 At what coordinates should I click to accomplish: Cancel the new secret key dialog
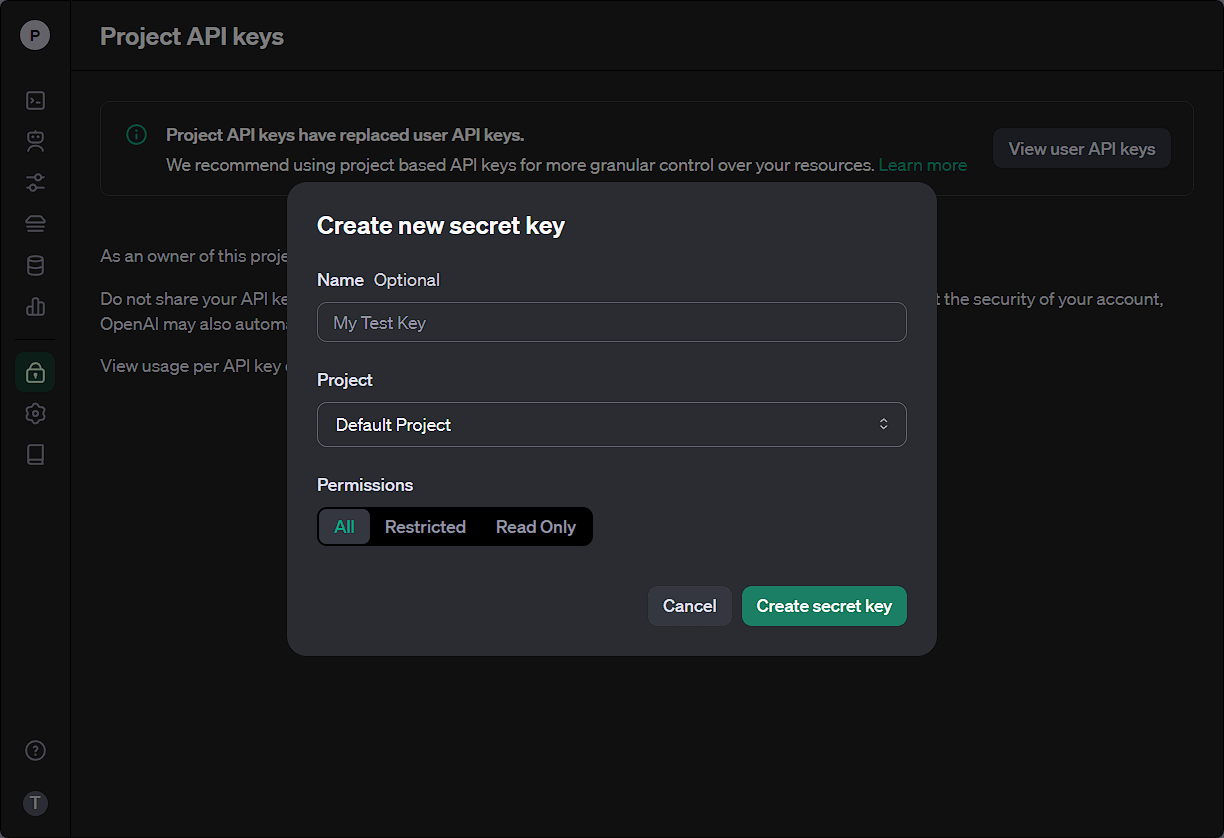pos(689,606)
